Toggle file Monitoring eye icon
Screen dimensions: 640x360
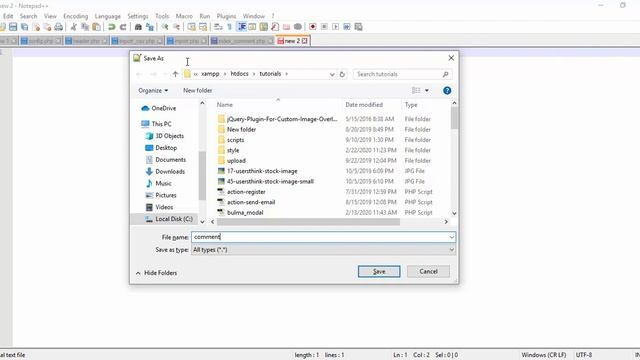298,27
